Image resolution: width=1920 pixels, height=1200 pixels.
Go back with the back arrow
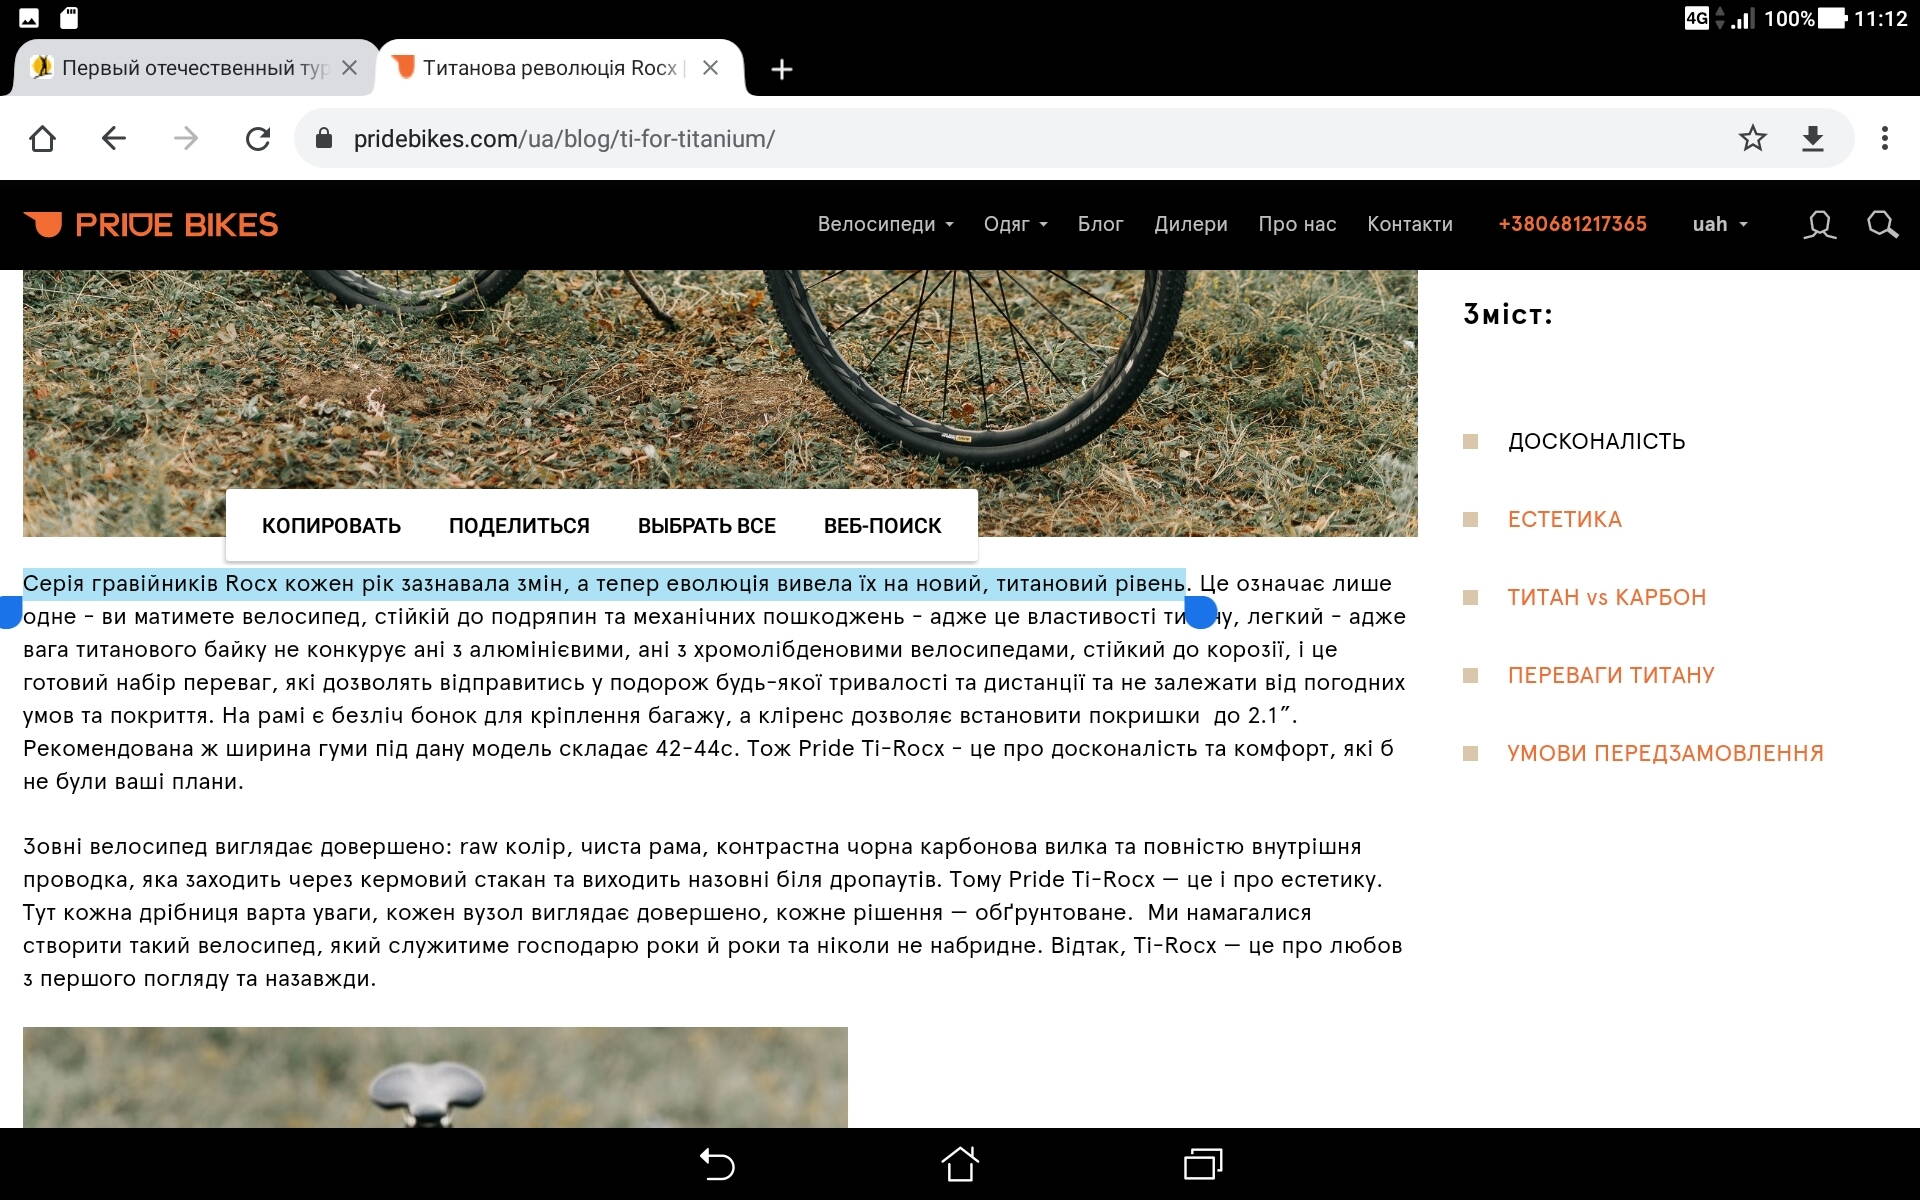coord(114,138)
